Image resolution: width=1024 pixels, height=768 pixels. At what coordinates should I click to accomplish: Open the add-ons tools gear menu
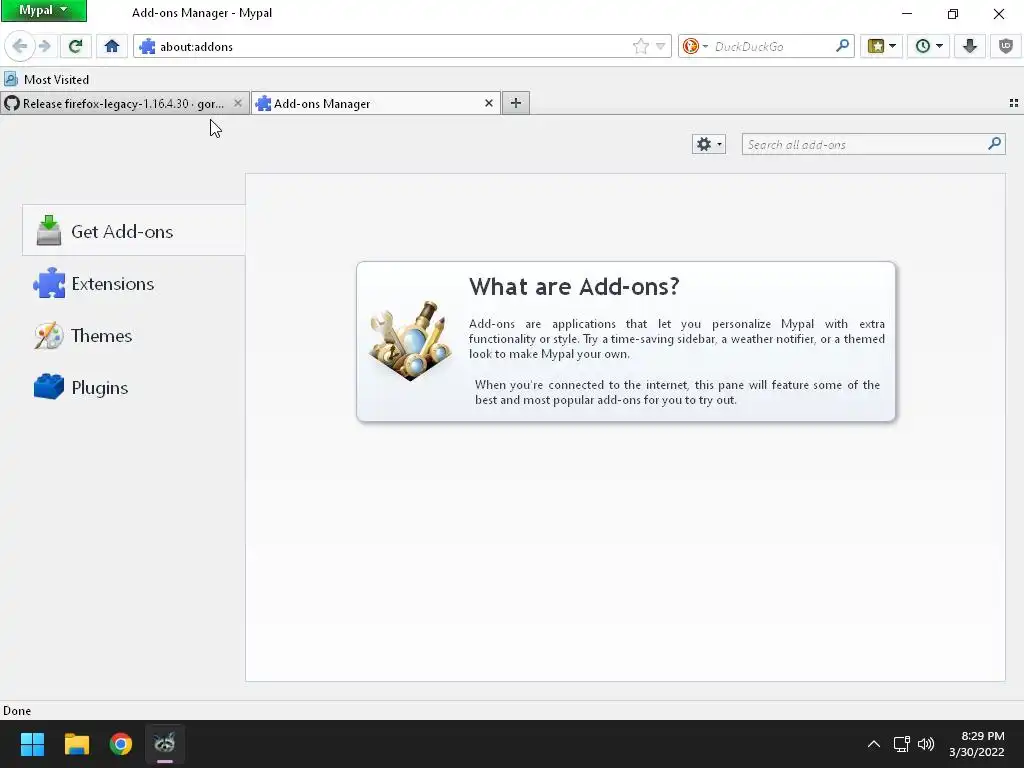(709, 144)
